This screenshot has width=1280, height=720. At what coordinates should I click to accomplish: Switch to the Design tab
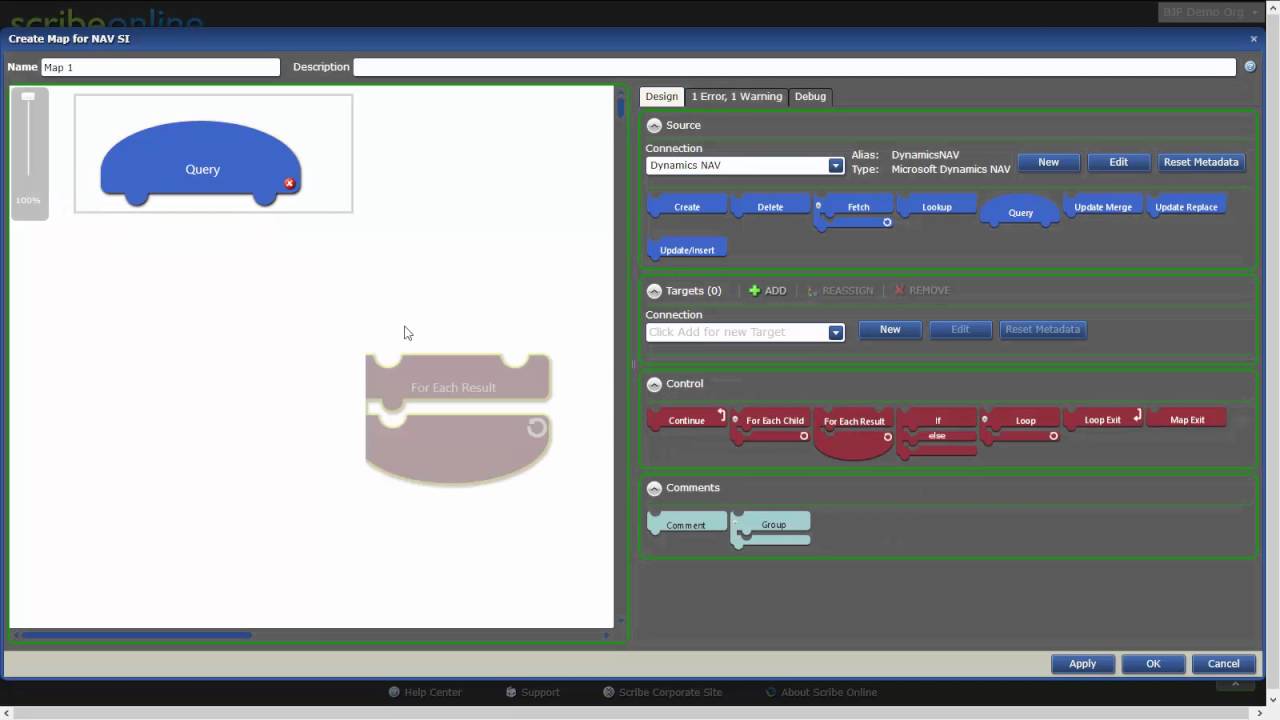[662, 96]
